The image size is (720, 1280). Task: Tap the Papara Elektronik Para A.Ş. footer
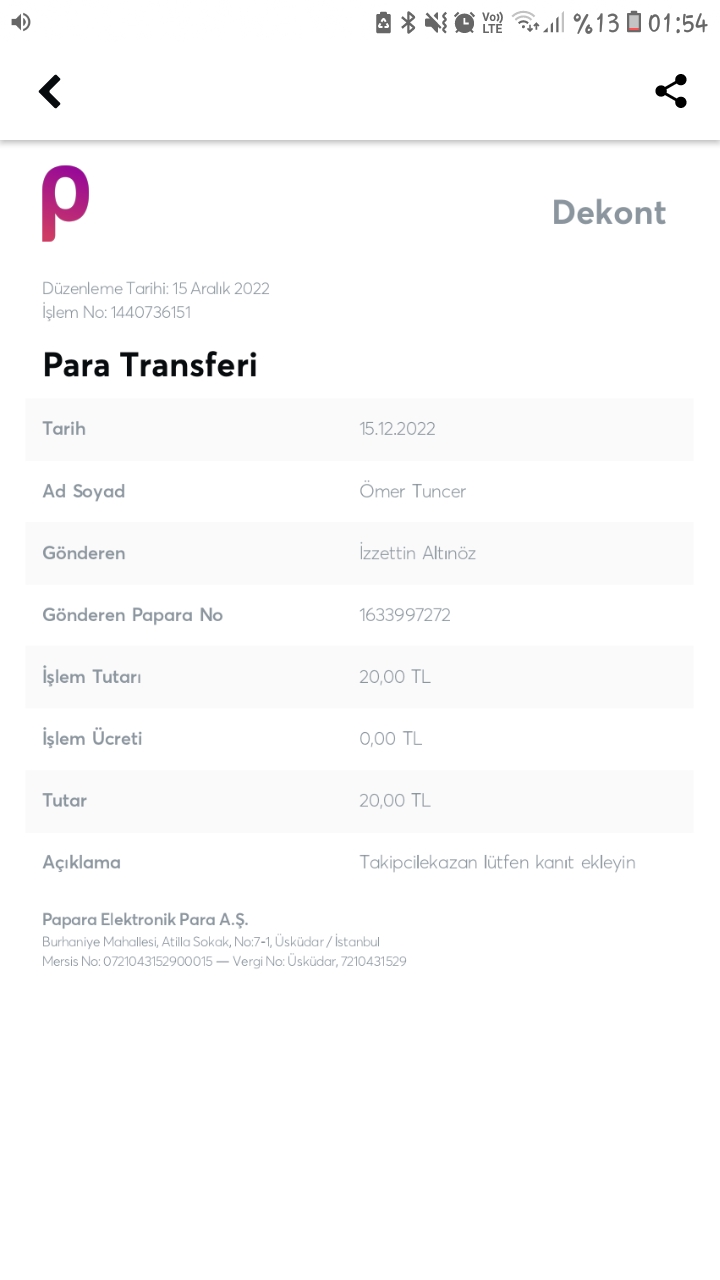tap(145, 919)
